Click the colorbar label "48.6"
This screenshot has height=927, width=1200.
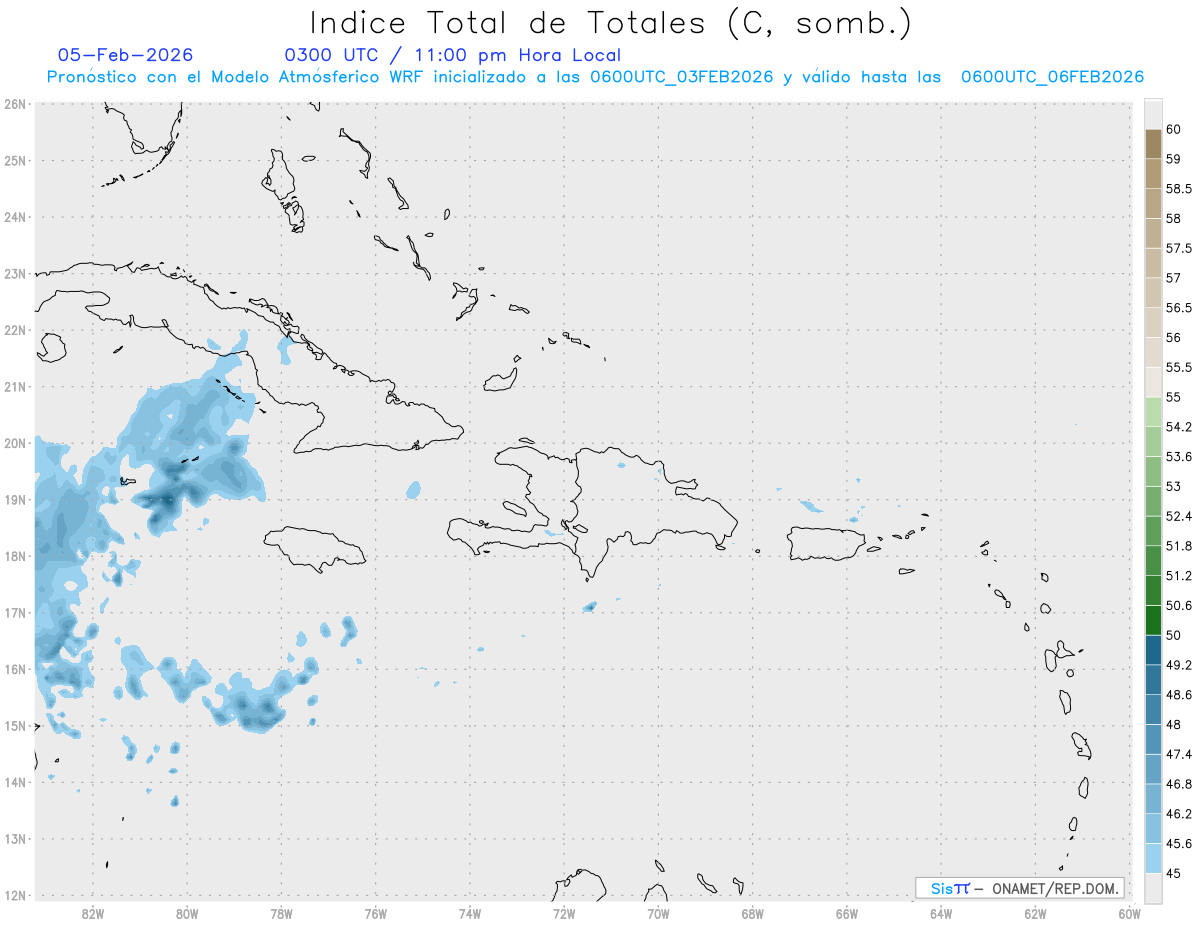pyautogui.click(x=1179, y=695)
